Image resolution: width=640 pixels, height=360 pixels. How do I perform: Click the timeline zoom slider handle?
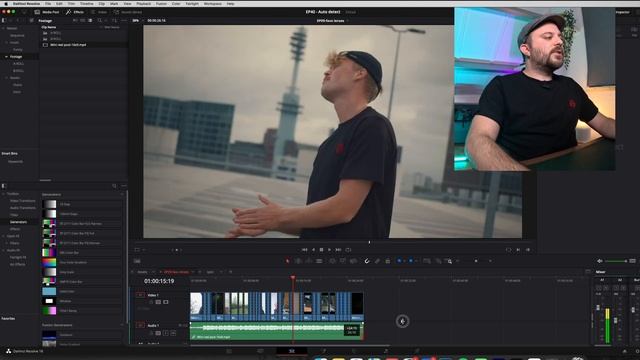pos(476,261)
